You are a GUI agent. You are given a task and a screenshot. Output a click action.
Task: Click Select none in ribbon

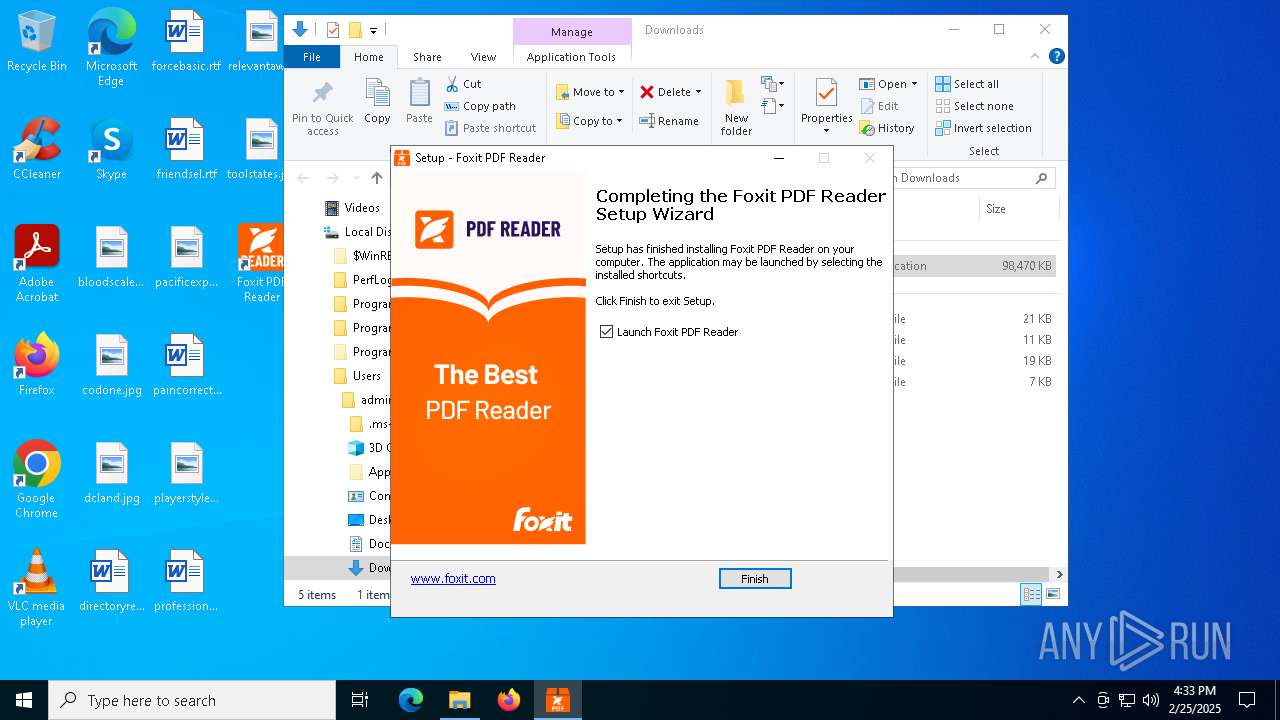tap(974, 106)
